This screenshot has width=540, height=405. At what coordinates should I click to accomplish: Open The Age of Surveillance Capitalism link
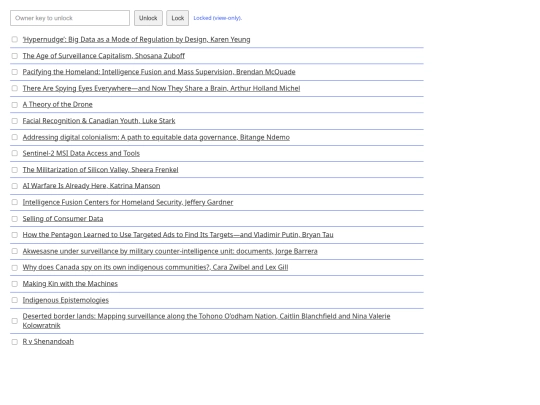[x=104, y=56]
